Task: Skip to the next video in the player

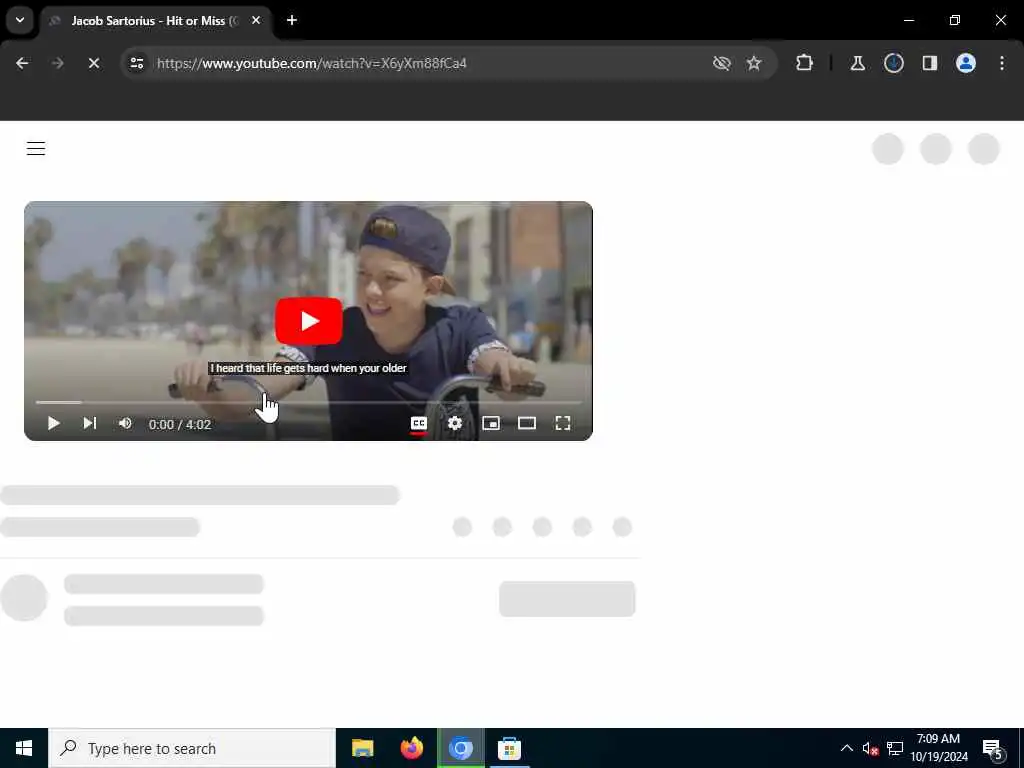Action: pyautogui.click(x=89, y=423)
